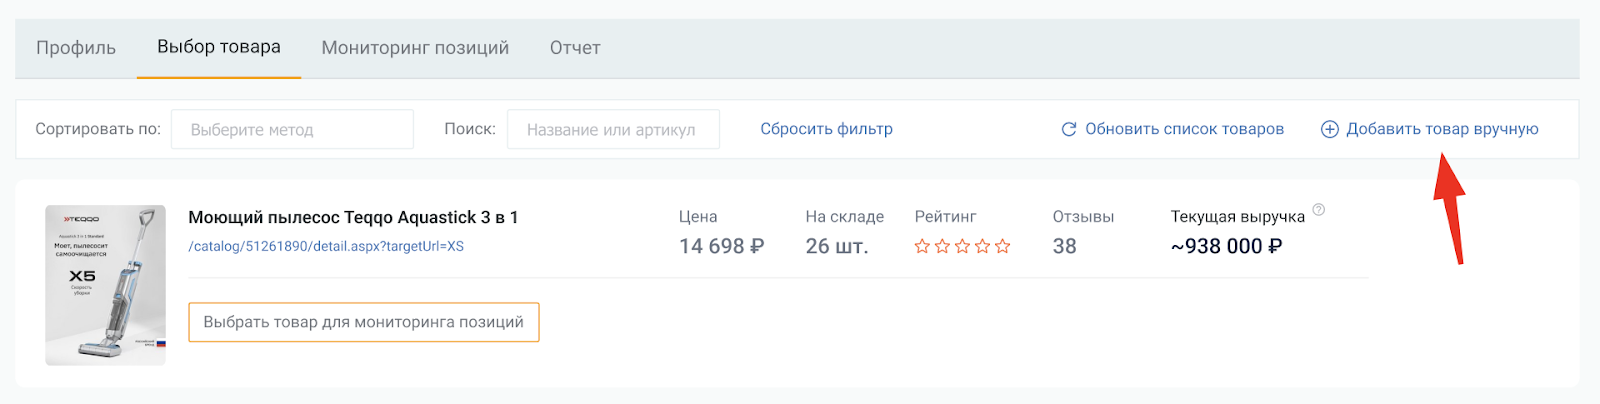The image size is (1600, 404).
Task: Click the help icon next to Текущая выручка
Action: tap(1318, 210)
